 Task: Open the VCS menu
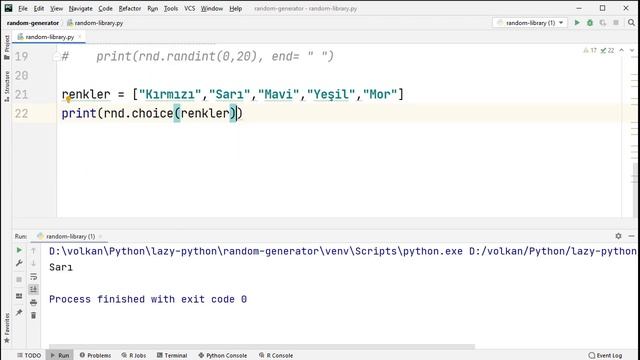190,8
